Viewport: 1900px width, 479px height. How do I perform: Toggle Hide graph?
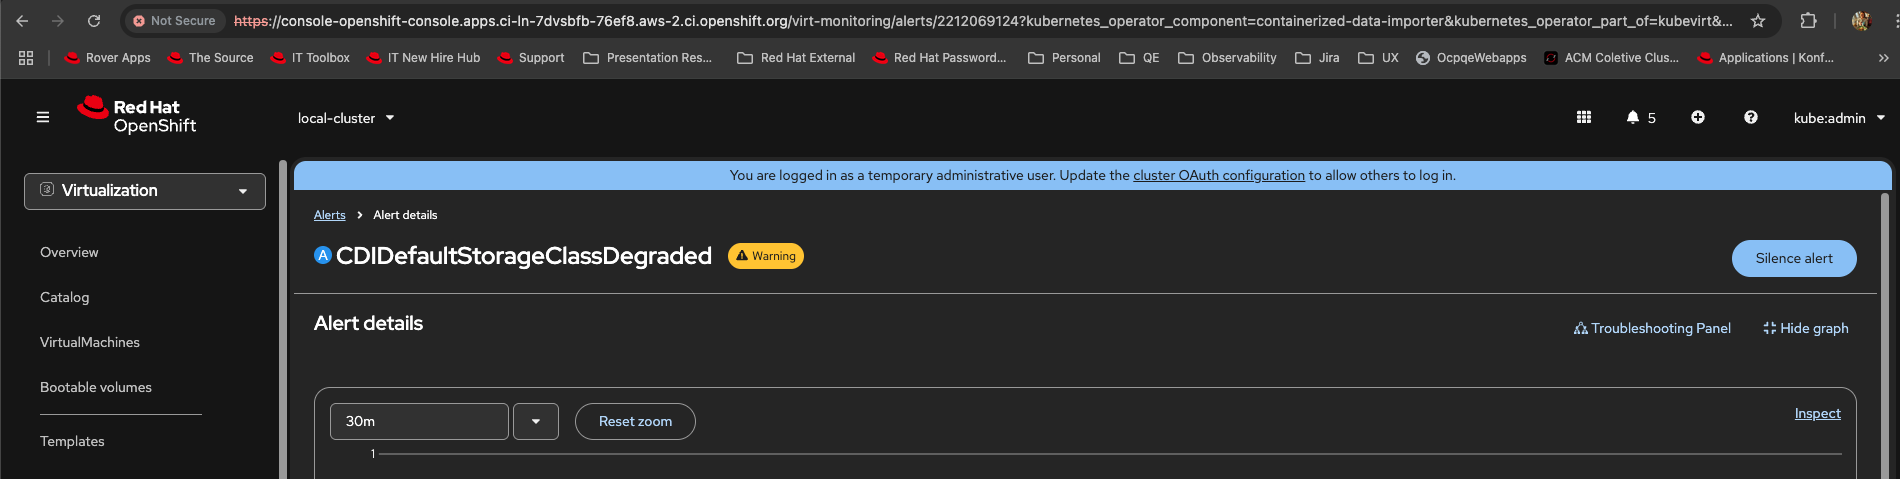pos(1806,328)
